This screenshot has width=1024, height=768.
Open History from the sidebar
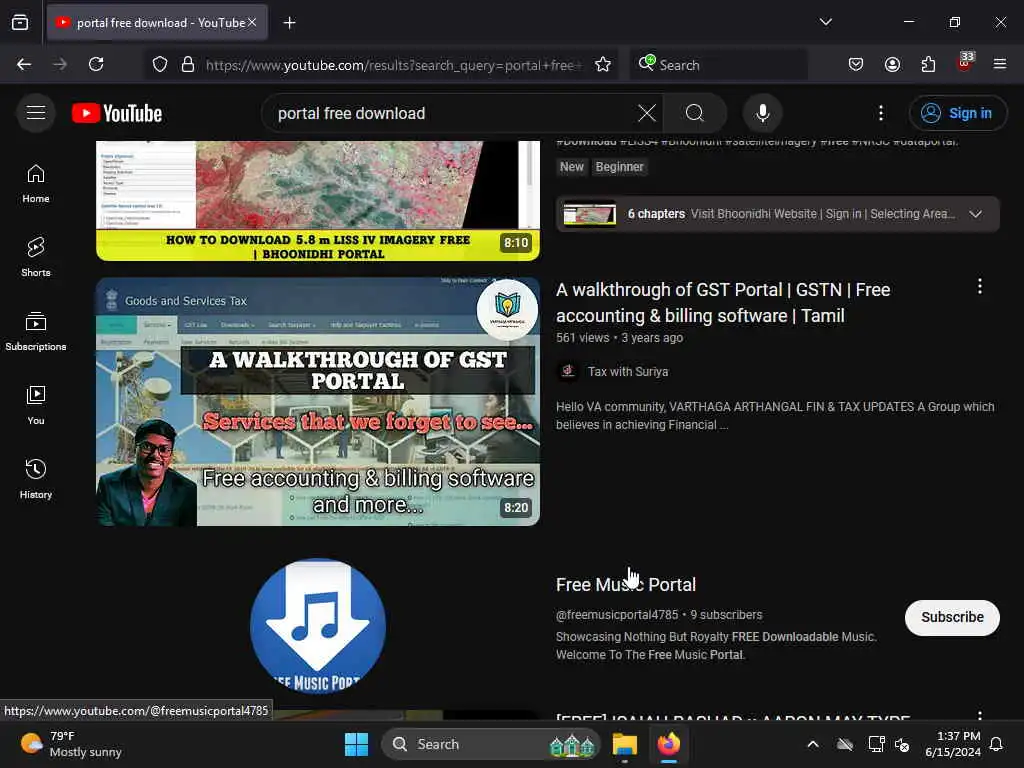click(36, 479)
